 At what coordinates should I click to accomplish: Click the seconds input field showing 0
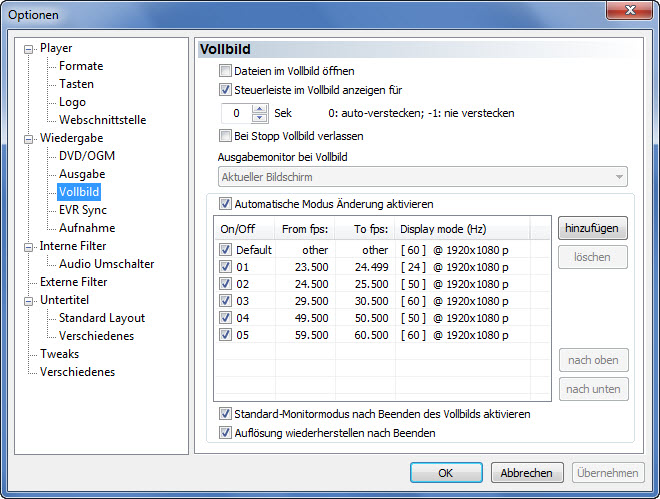(237, 113)
